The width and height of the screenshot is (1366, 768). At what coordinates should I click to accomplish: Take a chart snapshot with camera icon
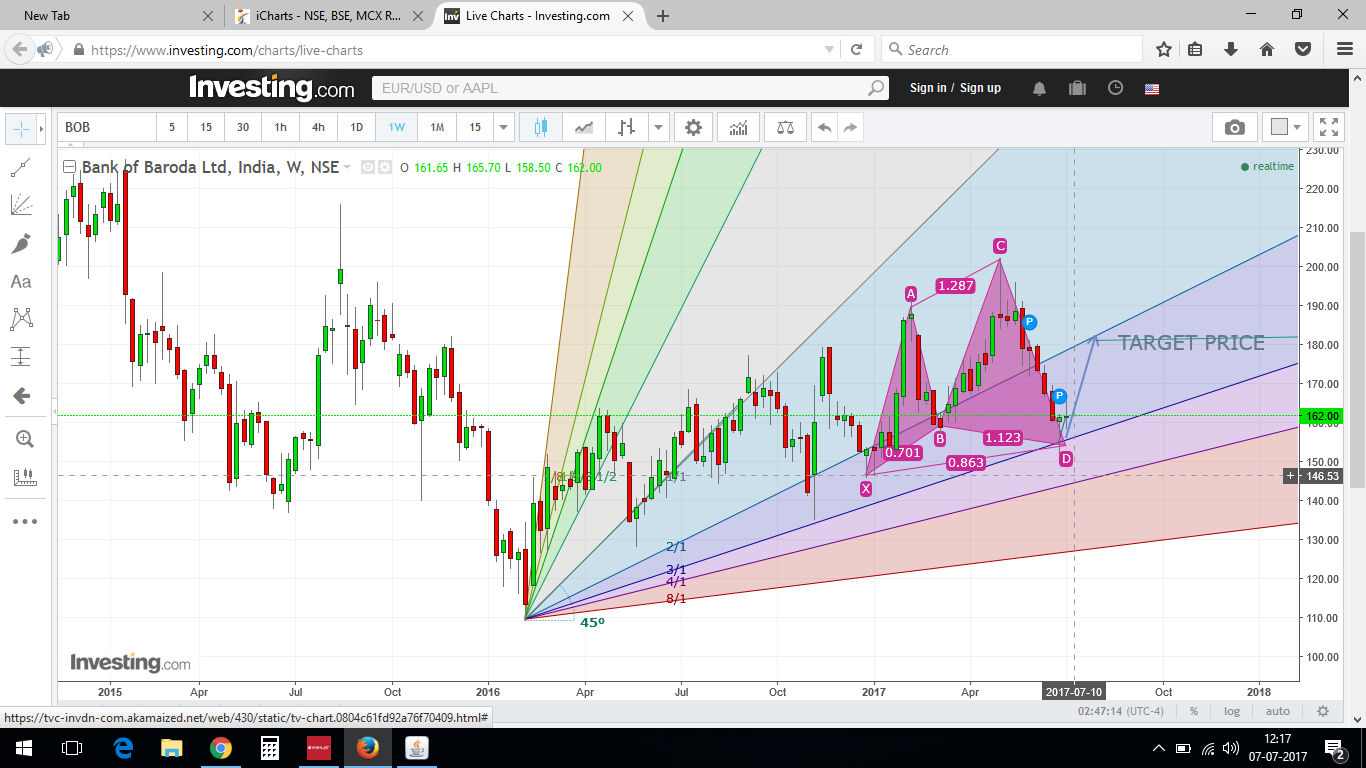tap(1235, 128)
